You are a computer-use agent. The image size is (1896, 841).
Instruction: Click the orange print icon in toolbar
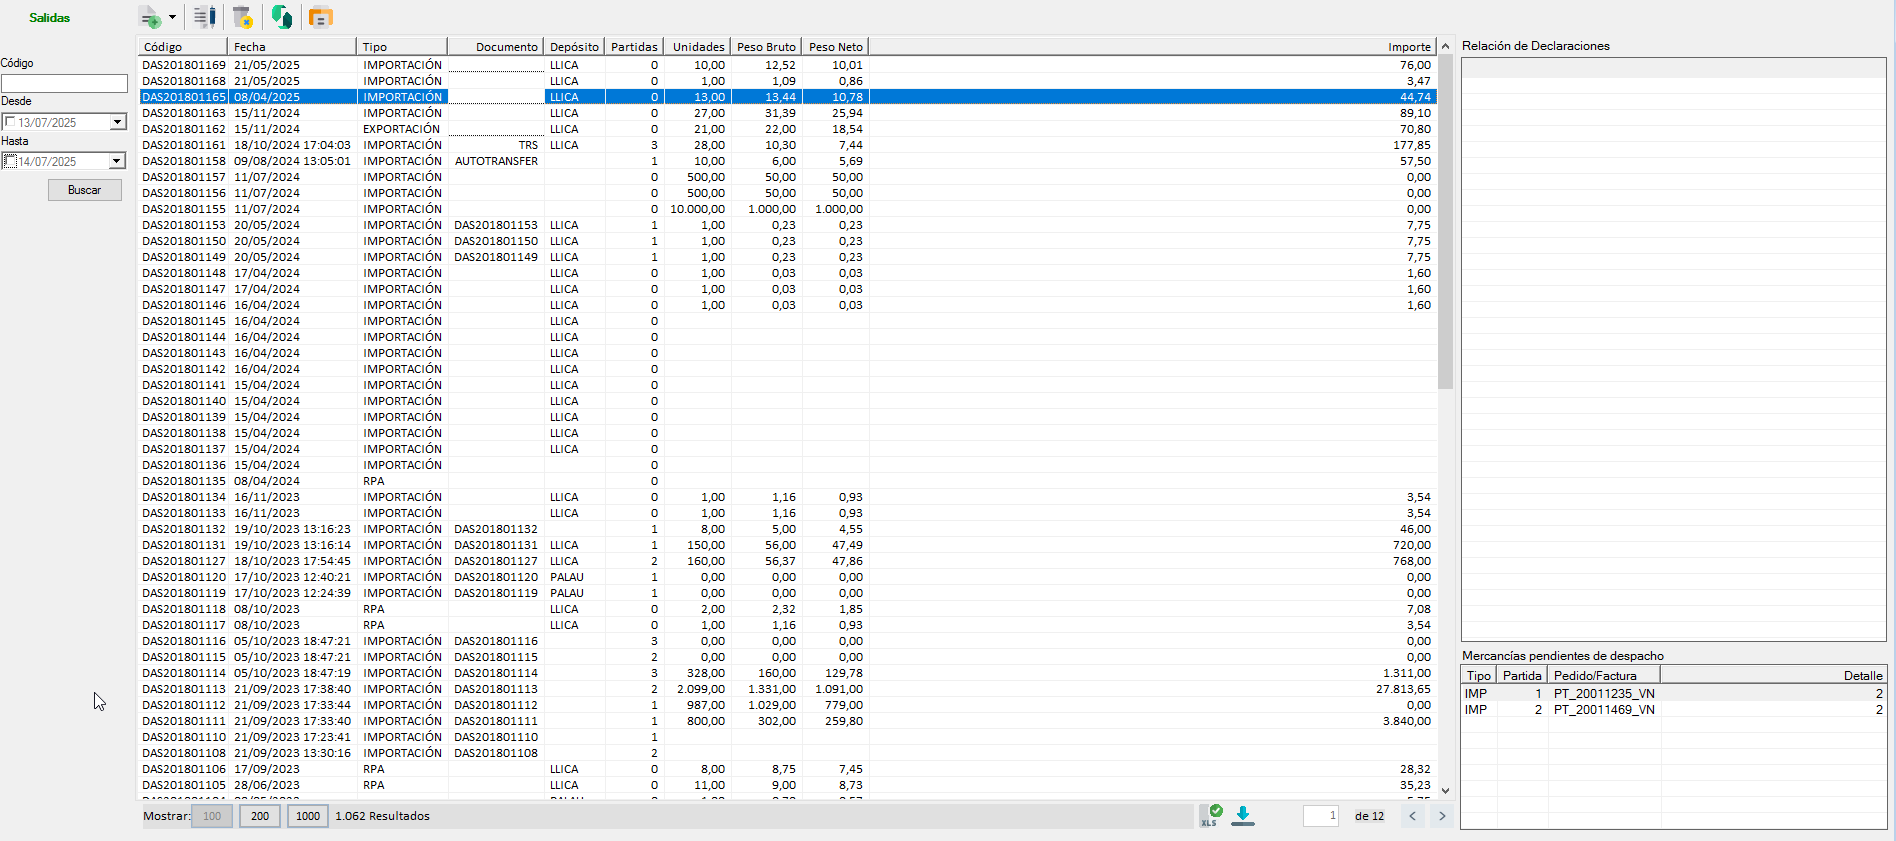[x=320, y=17]
